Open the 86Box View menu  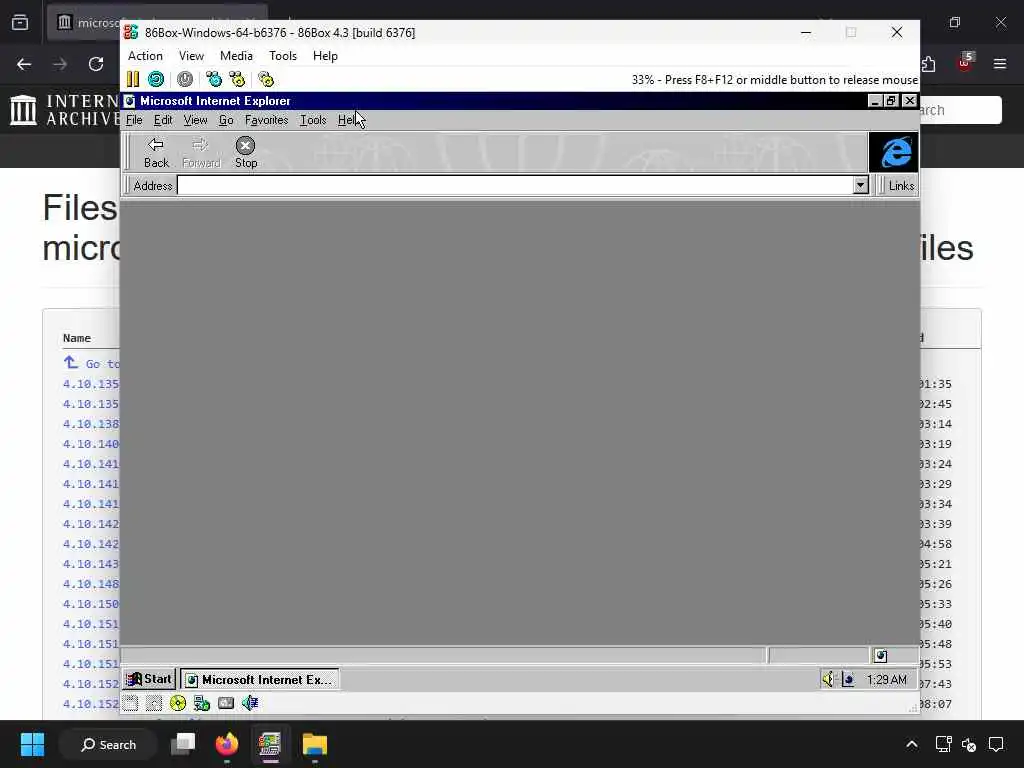191,56
